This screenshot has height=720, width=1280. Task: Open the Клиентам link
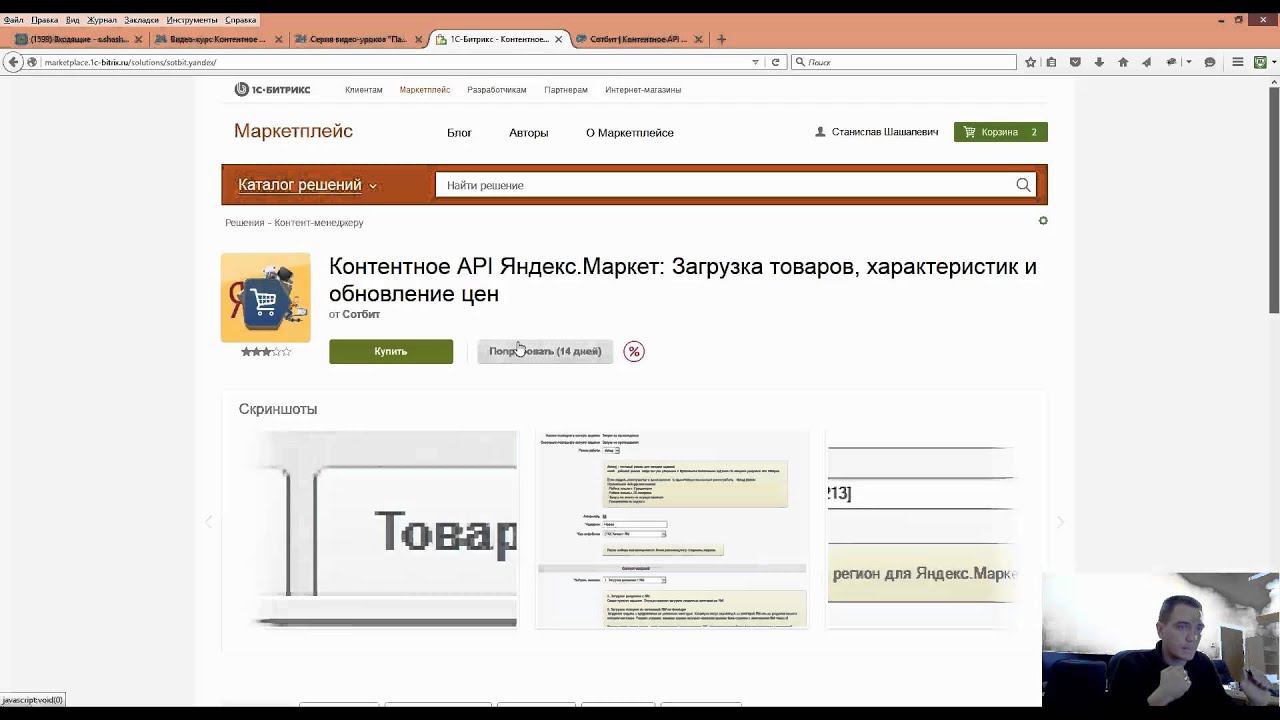(364, 90)
